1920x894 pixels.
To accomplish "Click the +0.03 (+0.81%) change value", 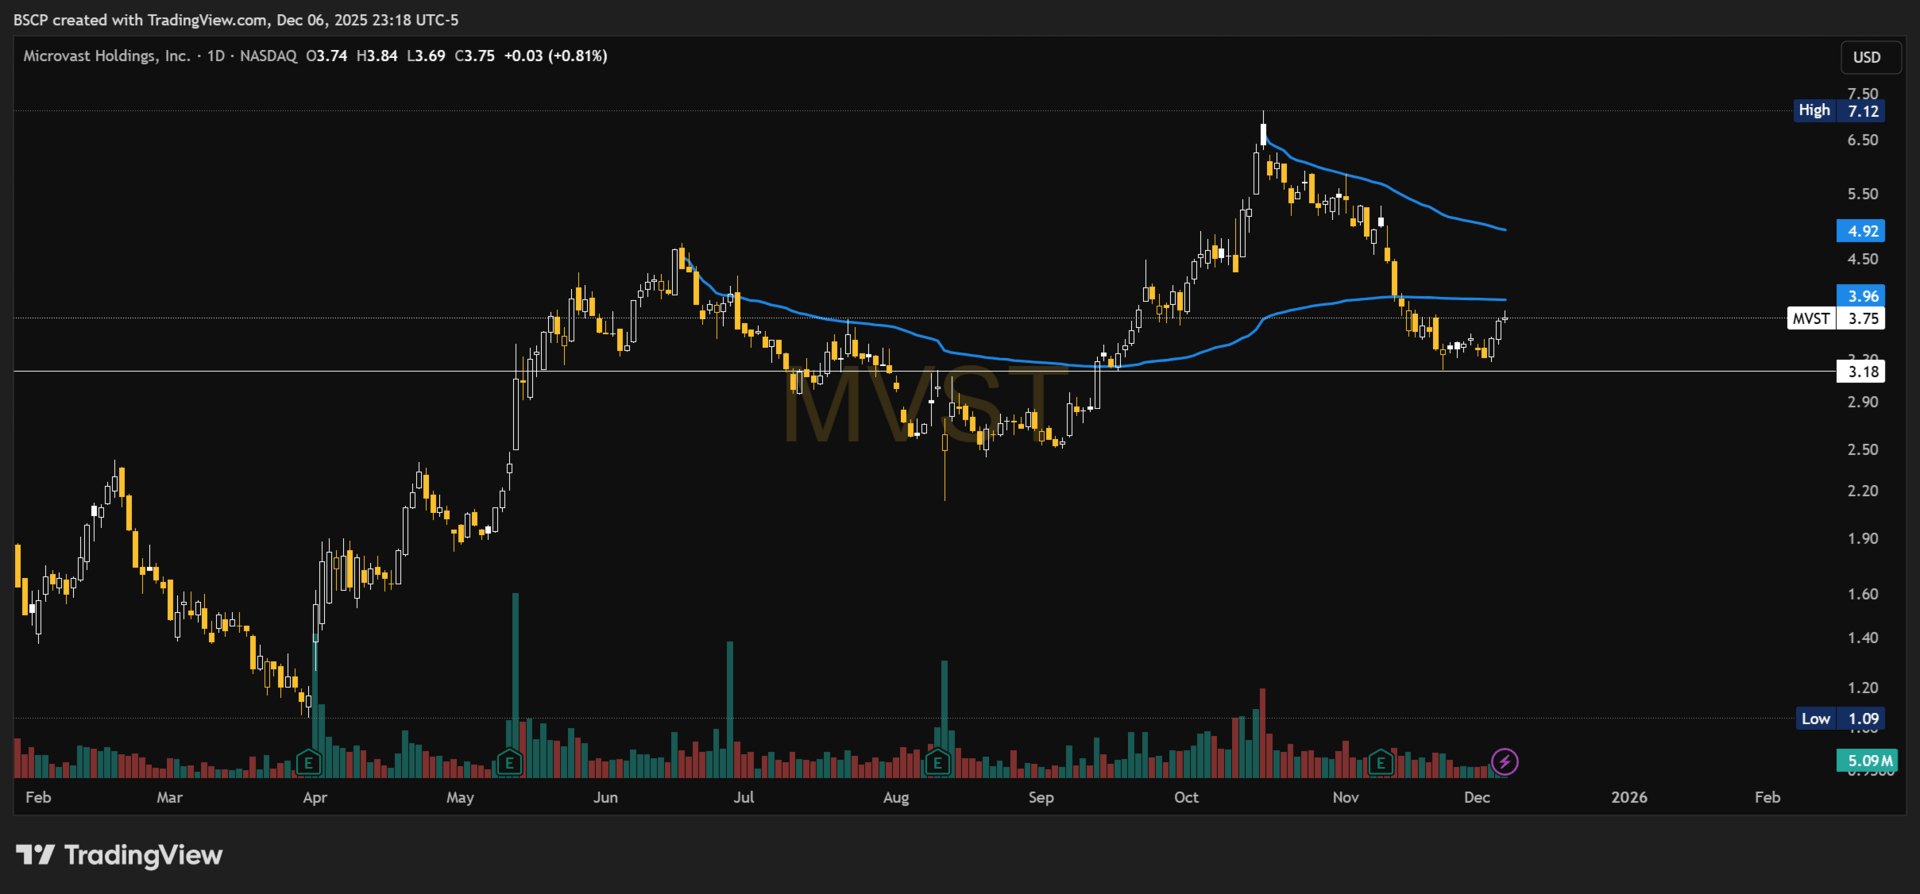I will coord(556,56).
